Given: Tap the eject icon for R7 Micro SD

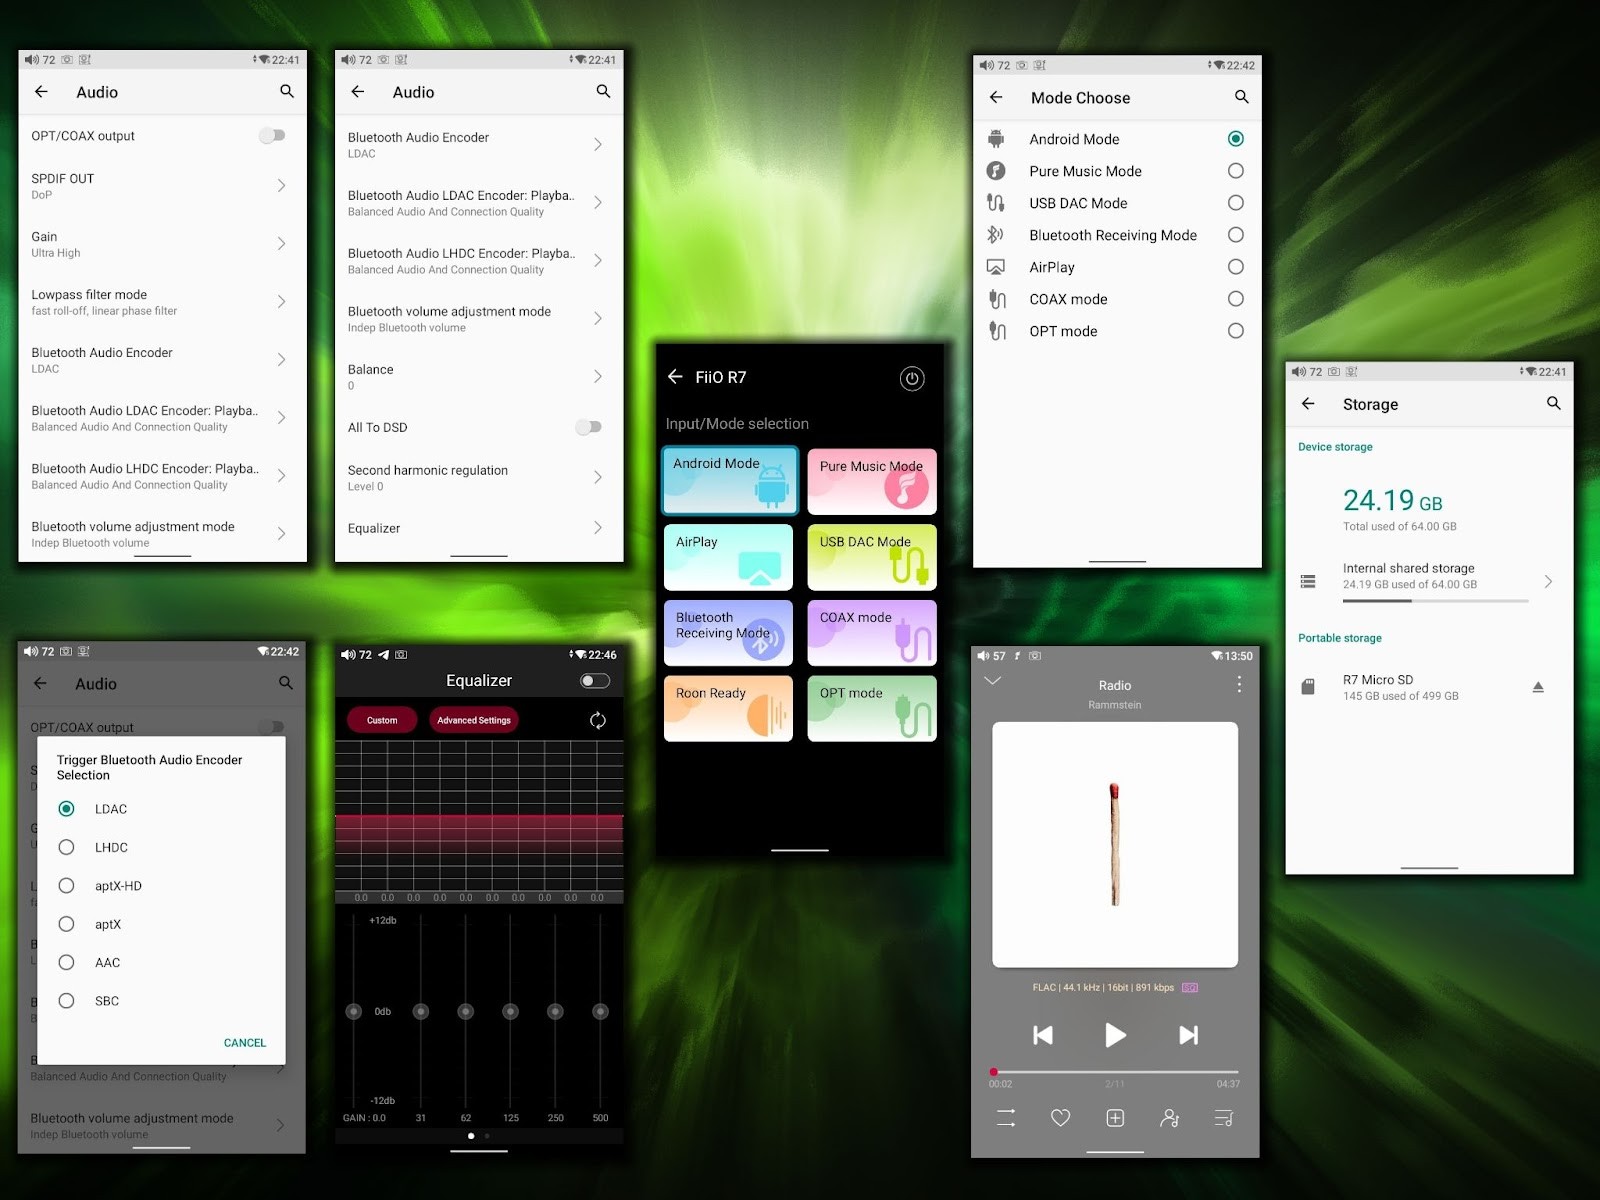Looking at the screenshot, I should [x=1537, y=687].
